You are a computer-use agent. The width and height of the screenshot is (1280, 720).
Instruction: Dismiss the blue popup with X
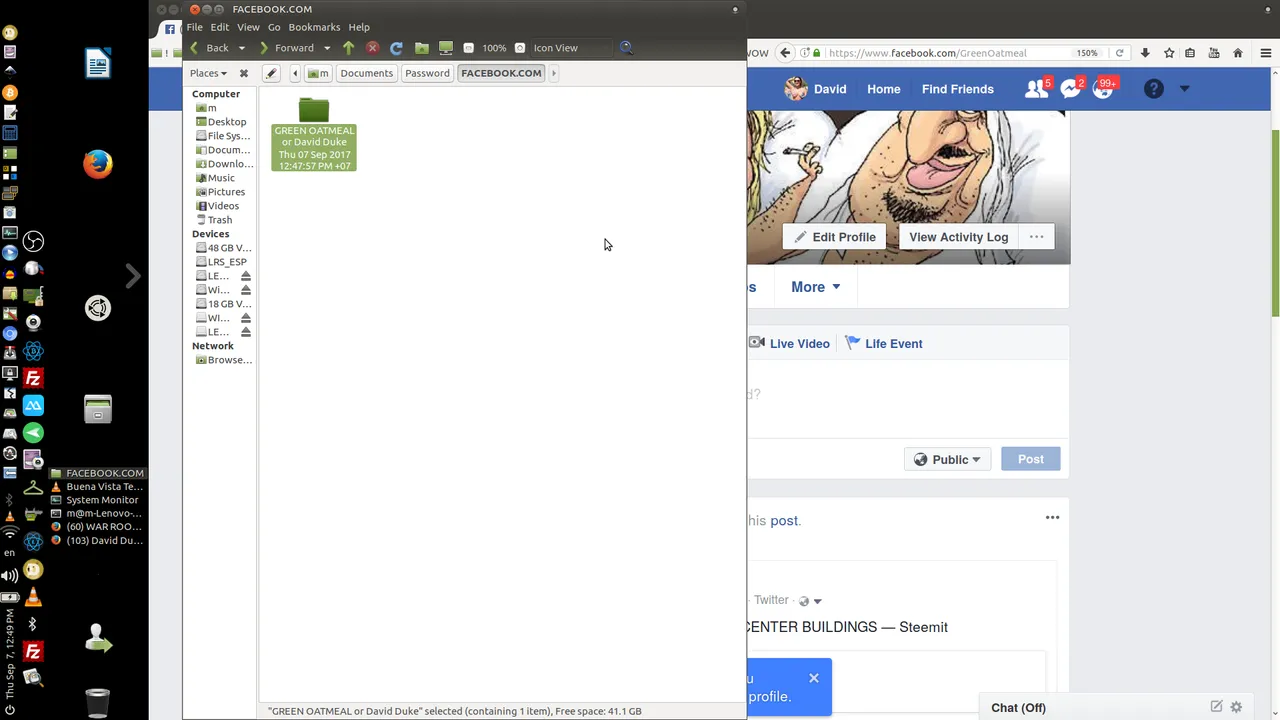(x=814, y=678)
